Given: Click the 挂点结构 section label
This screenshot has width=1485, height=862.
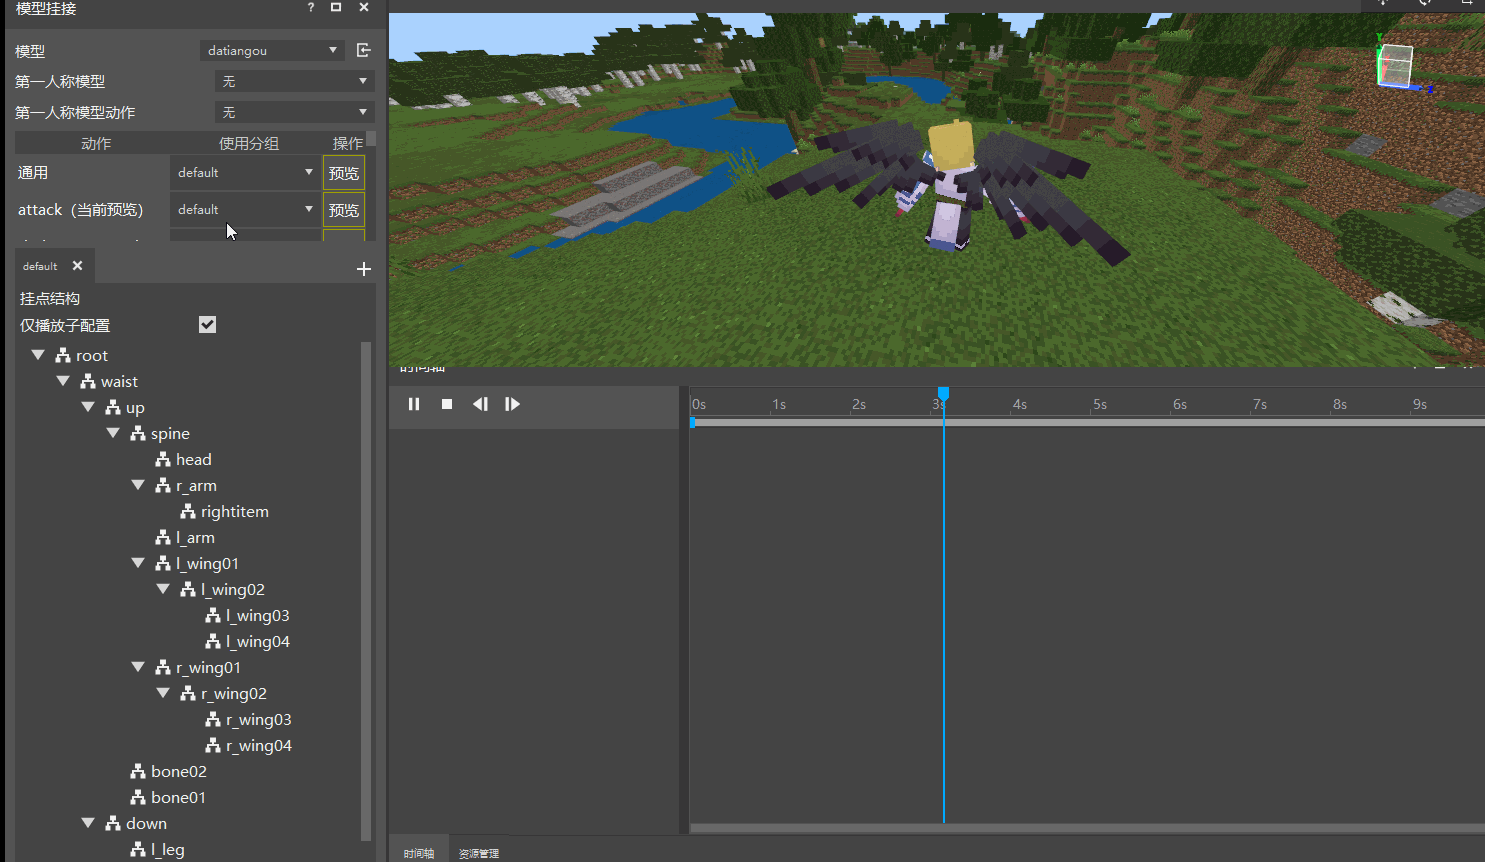Looking at the screenshot, I should tap(50, 298).
